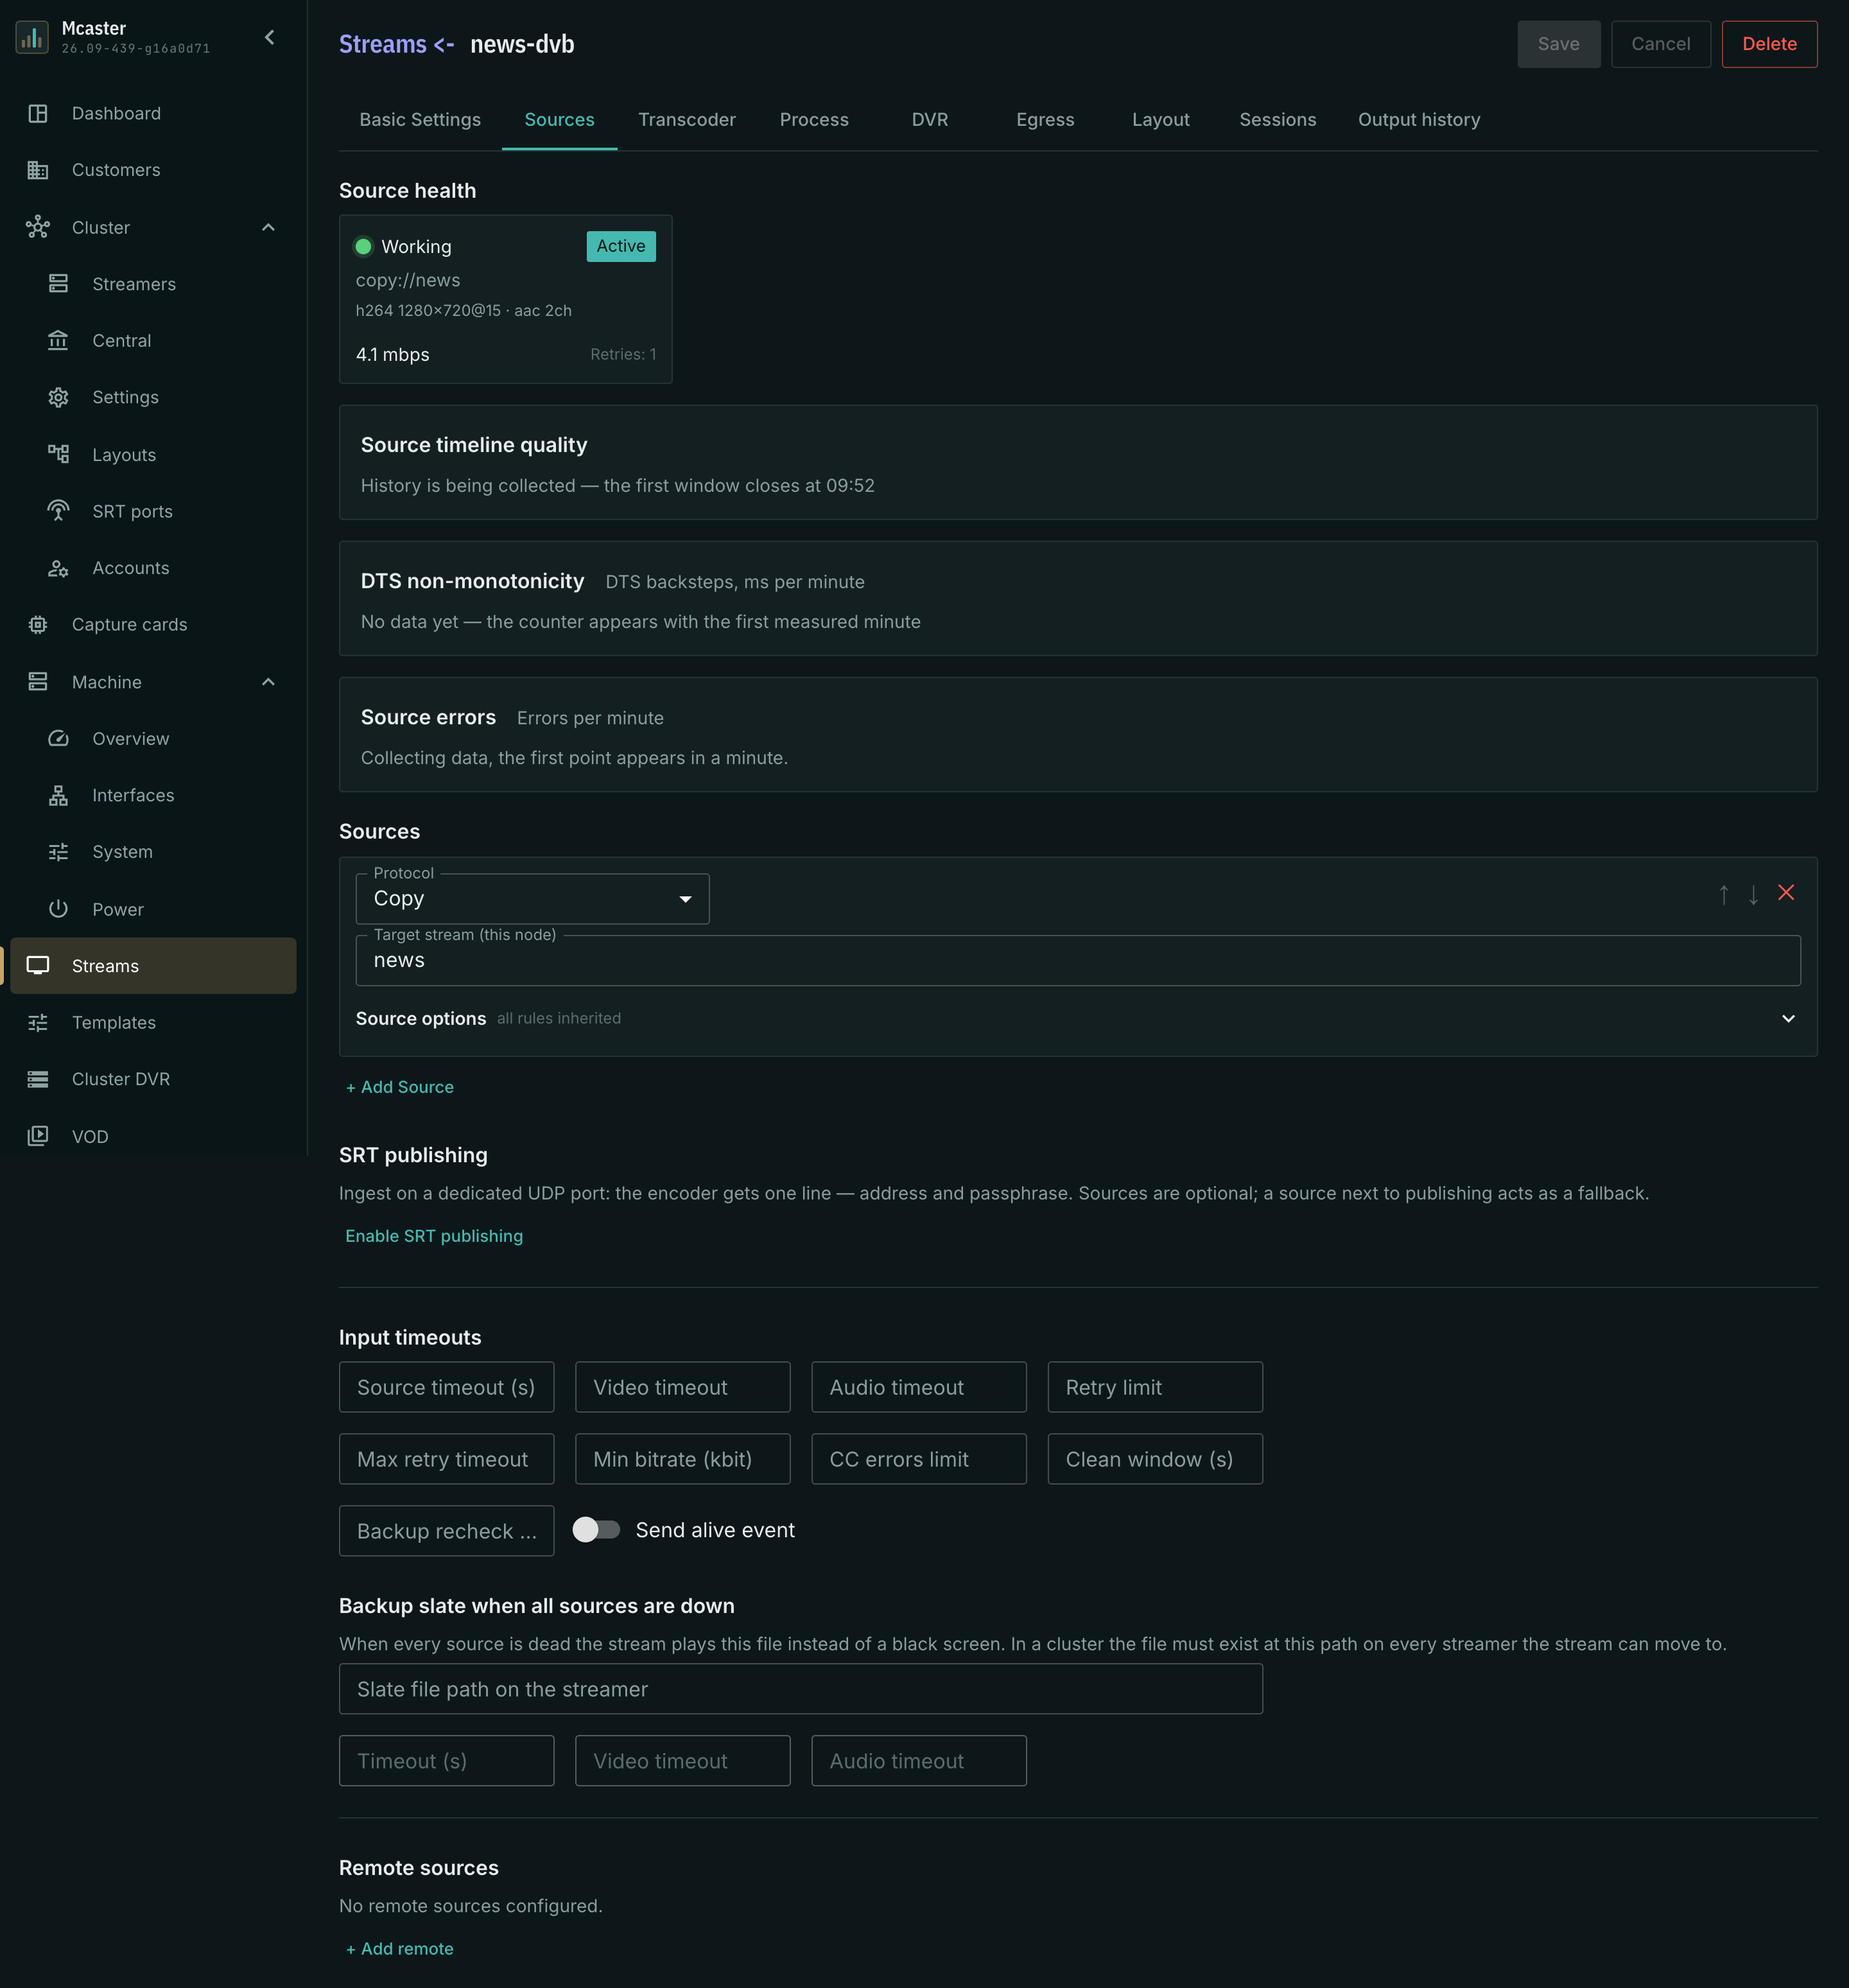Screen dimensions: 1849x1988
Task: Move the Copy source down
Action: click(x=1753, y=894)
